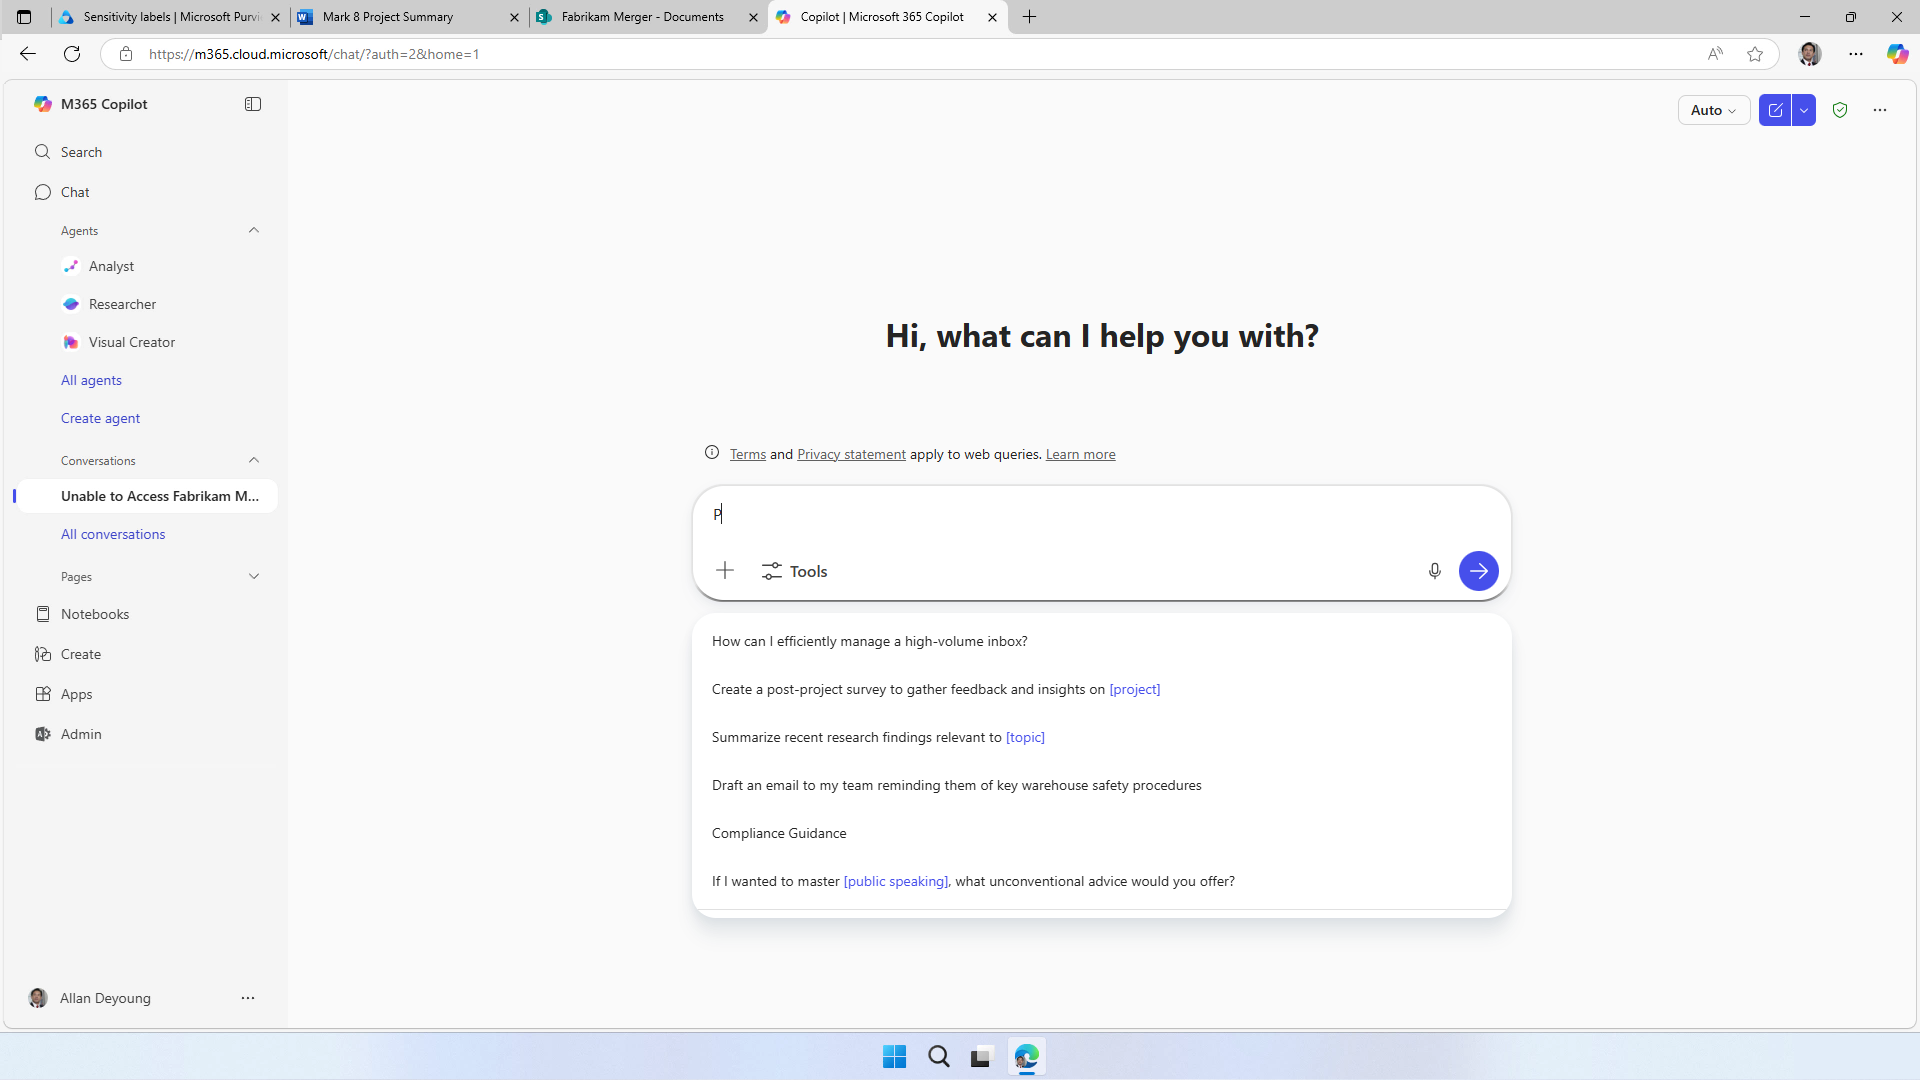Open Apps from the sidebar
This screenshot has height=1080, width=1920.
point(145,694)
